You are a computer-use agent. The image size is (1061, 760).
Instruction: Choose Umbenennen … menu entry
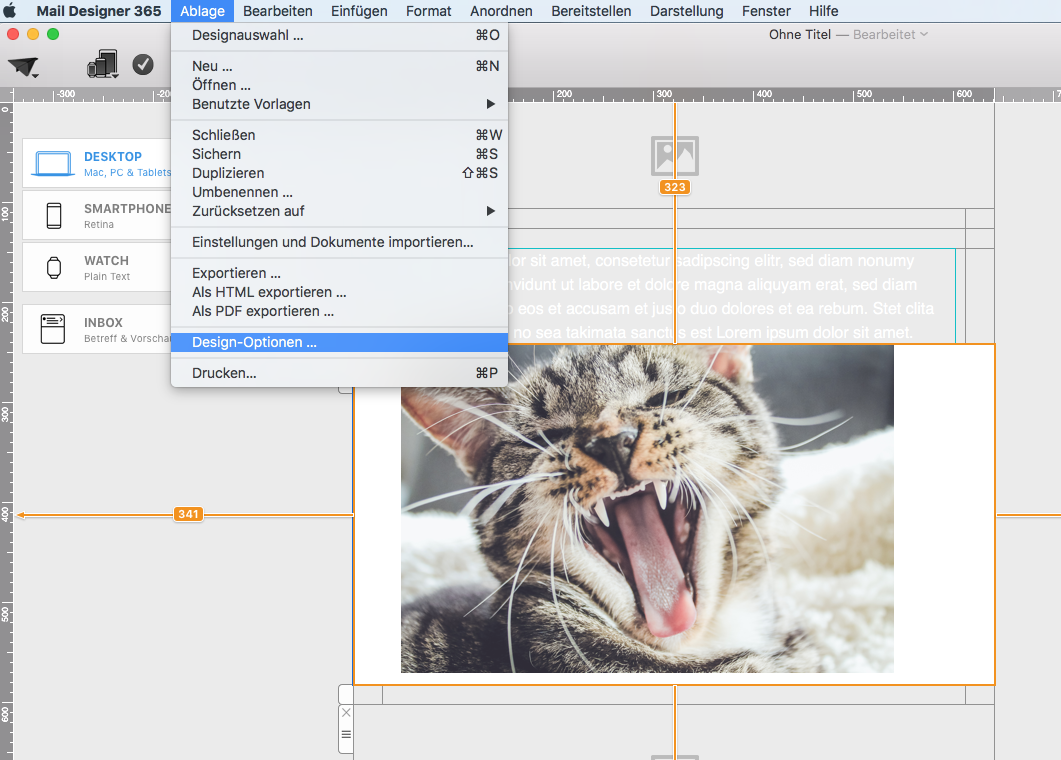pos(340,192)
